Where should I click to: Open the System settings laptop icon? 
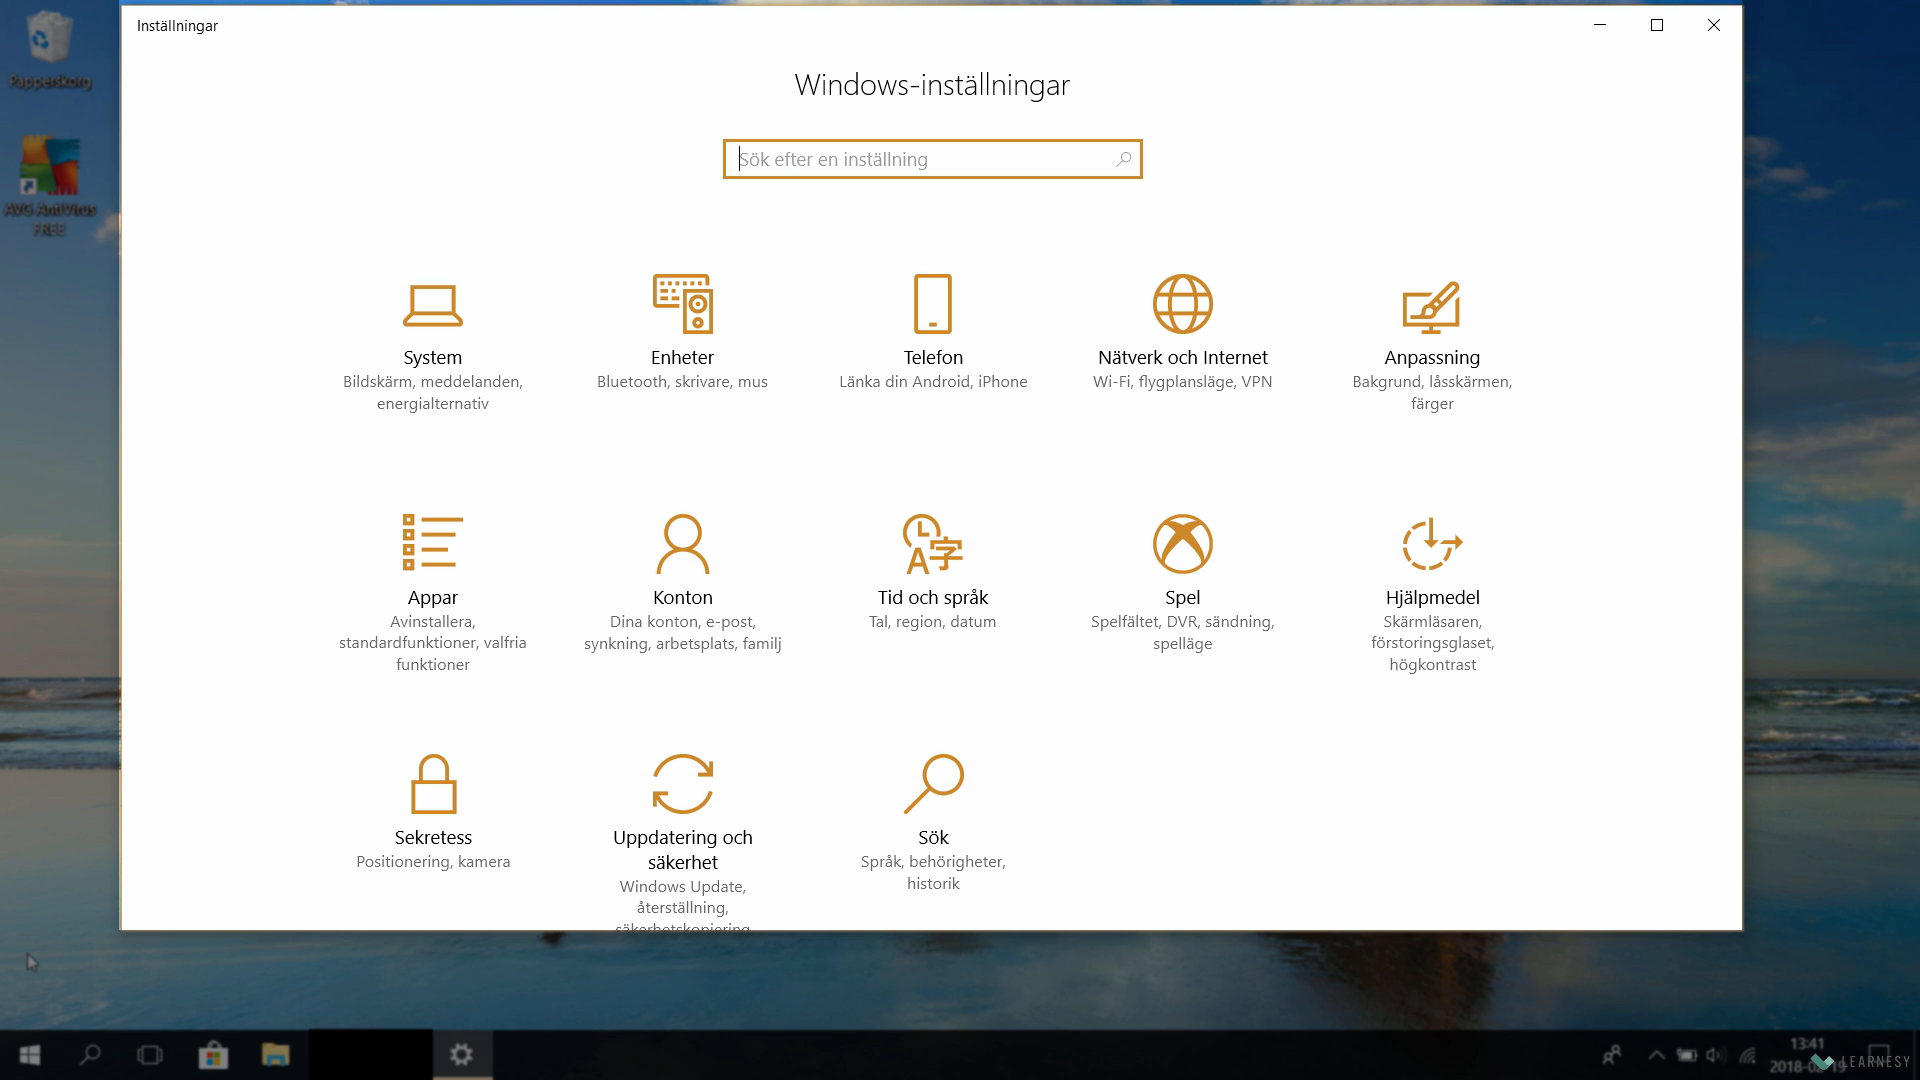pos(432,305)
